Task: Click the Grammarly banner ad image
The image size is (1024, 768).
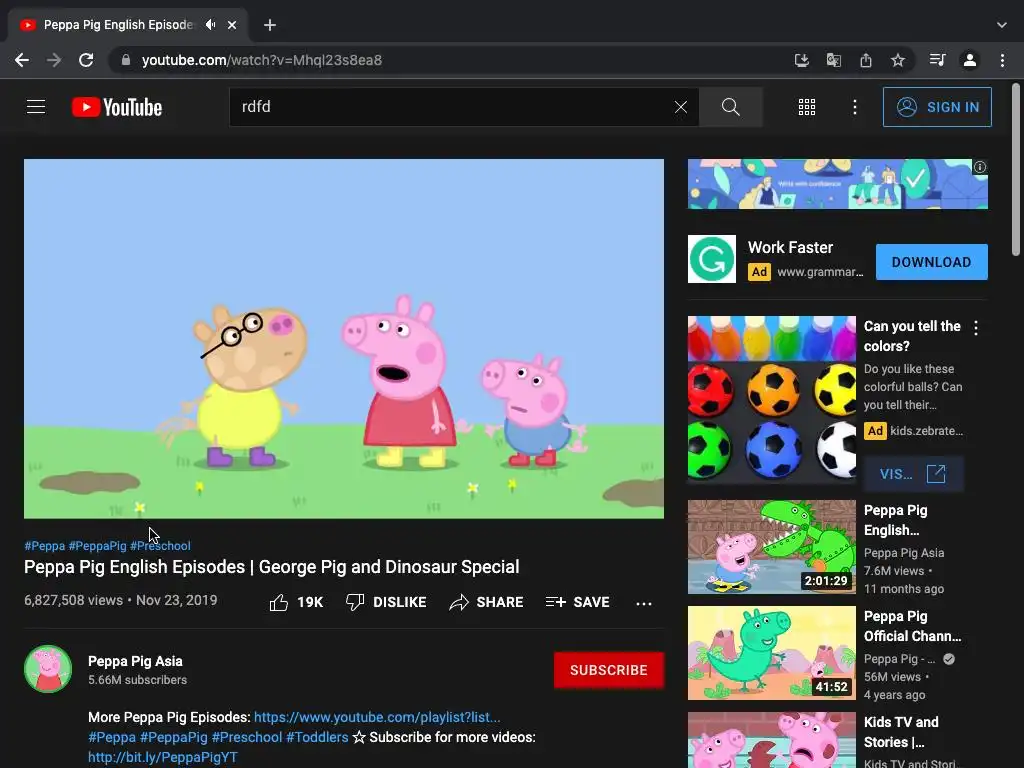Action: click(837, 184)
